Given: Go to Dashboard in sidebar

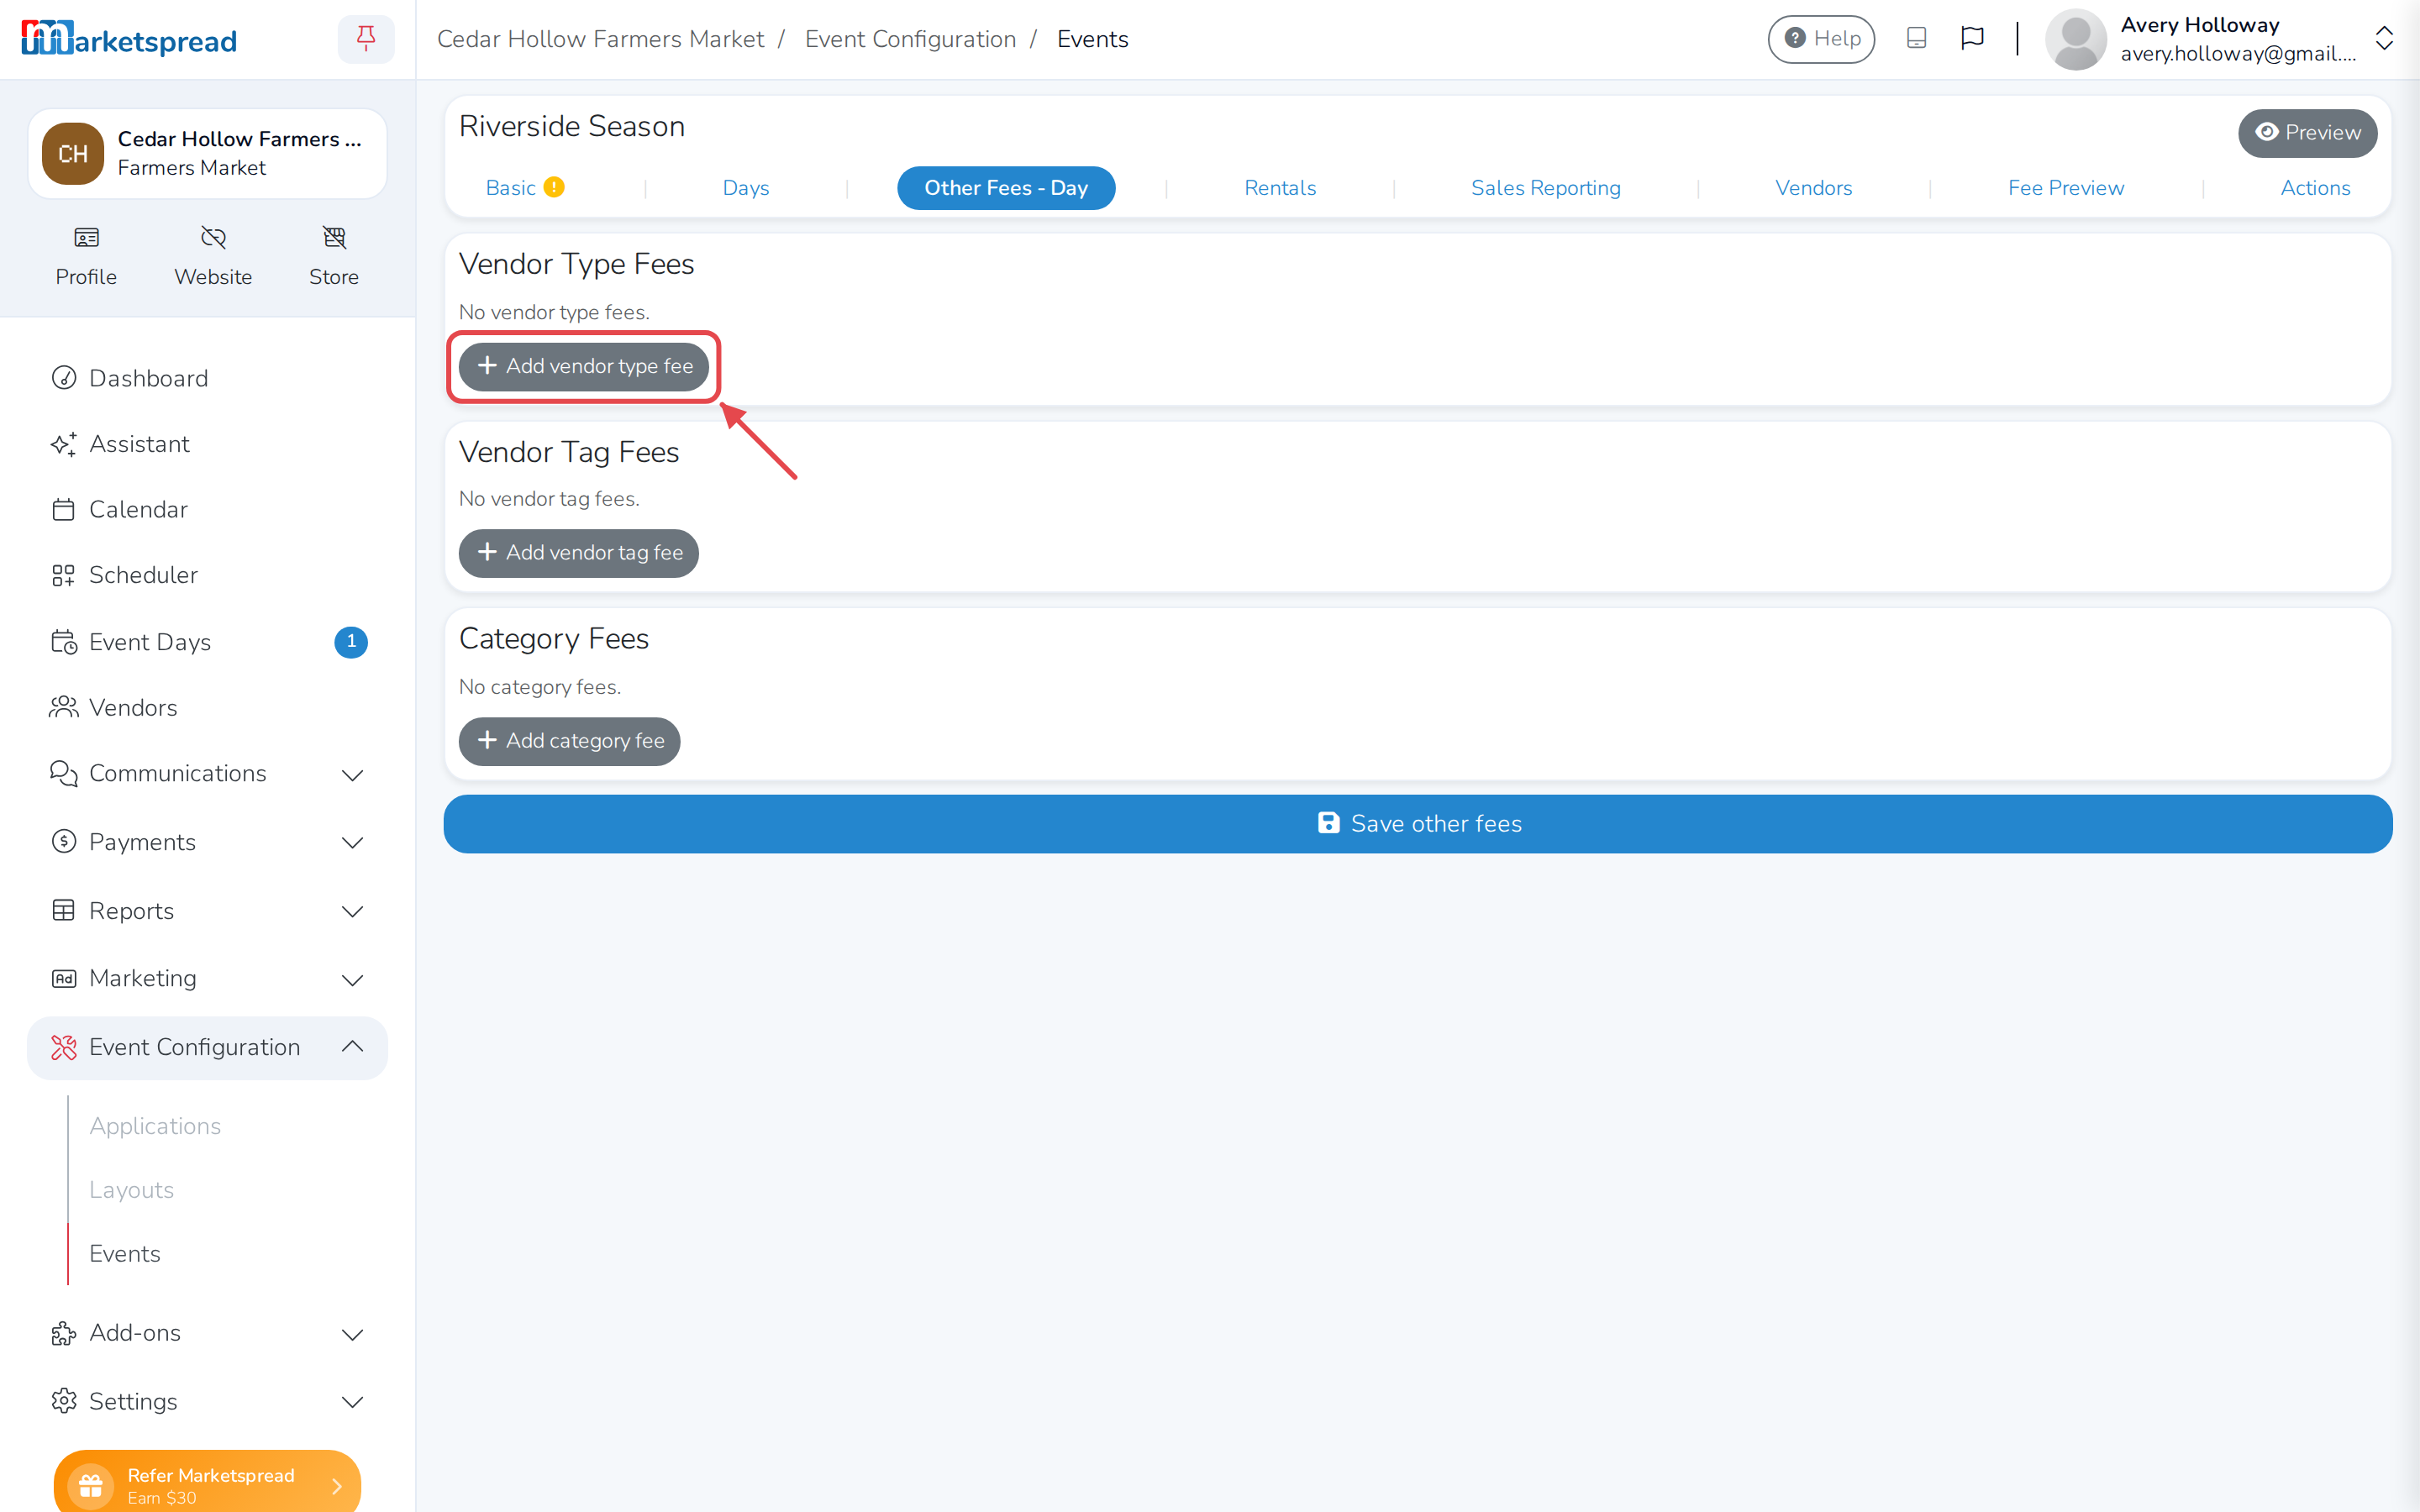Looking at the screenshot, I should point(207,378).
